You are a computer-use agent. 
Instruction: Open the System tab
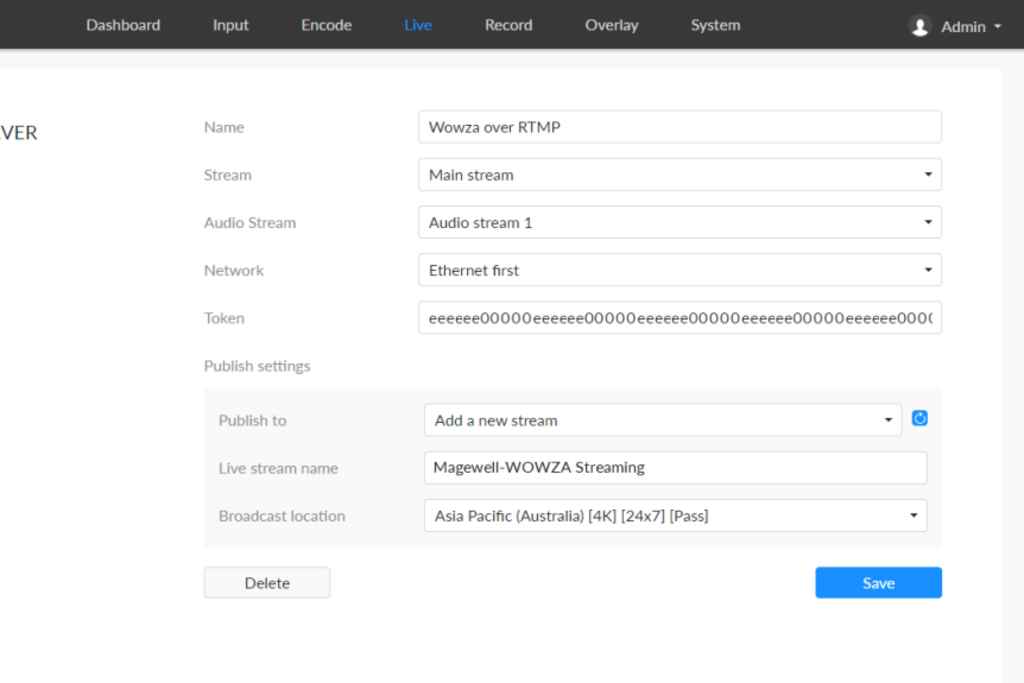tap(716, 25)
